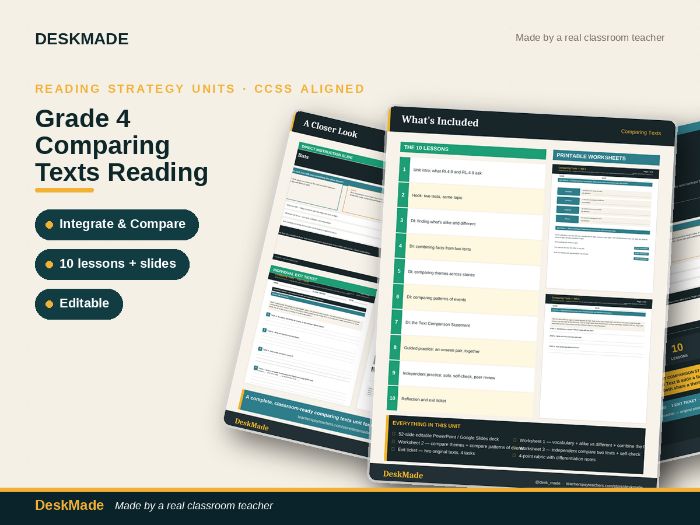Click the 'THE 10 LESSONS' green header
This screenshot has width=700, height=525.
473,150
